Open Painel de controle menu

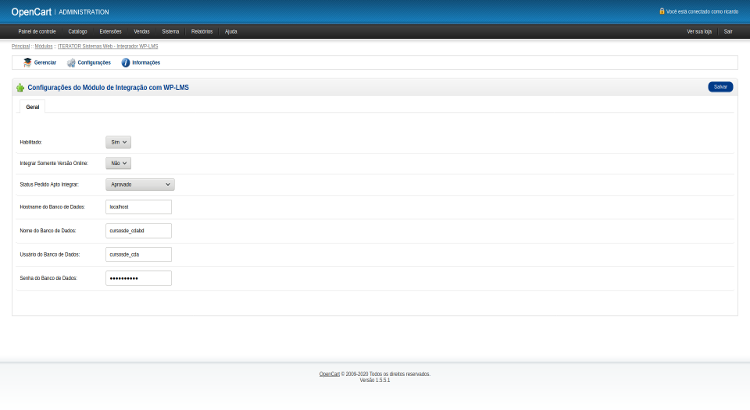click(37, 32)
